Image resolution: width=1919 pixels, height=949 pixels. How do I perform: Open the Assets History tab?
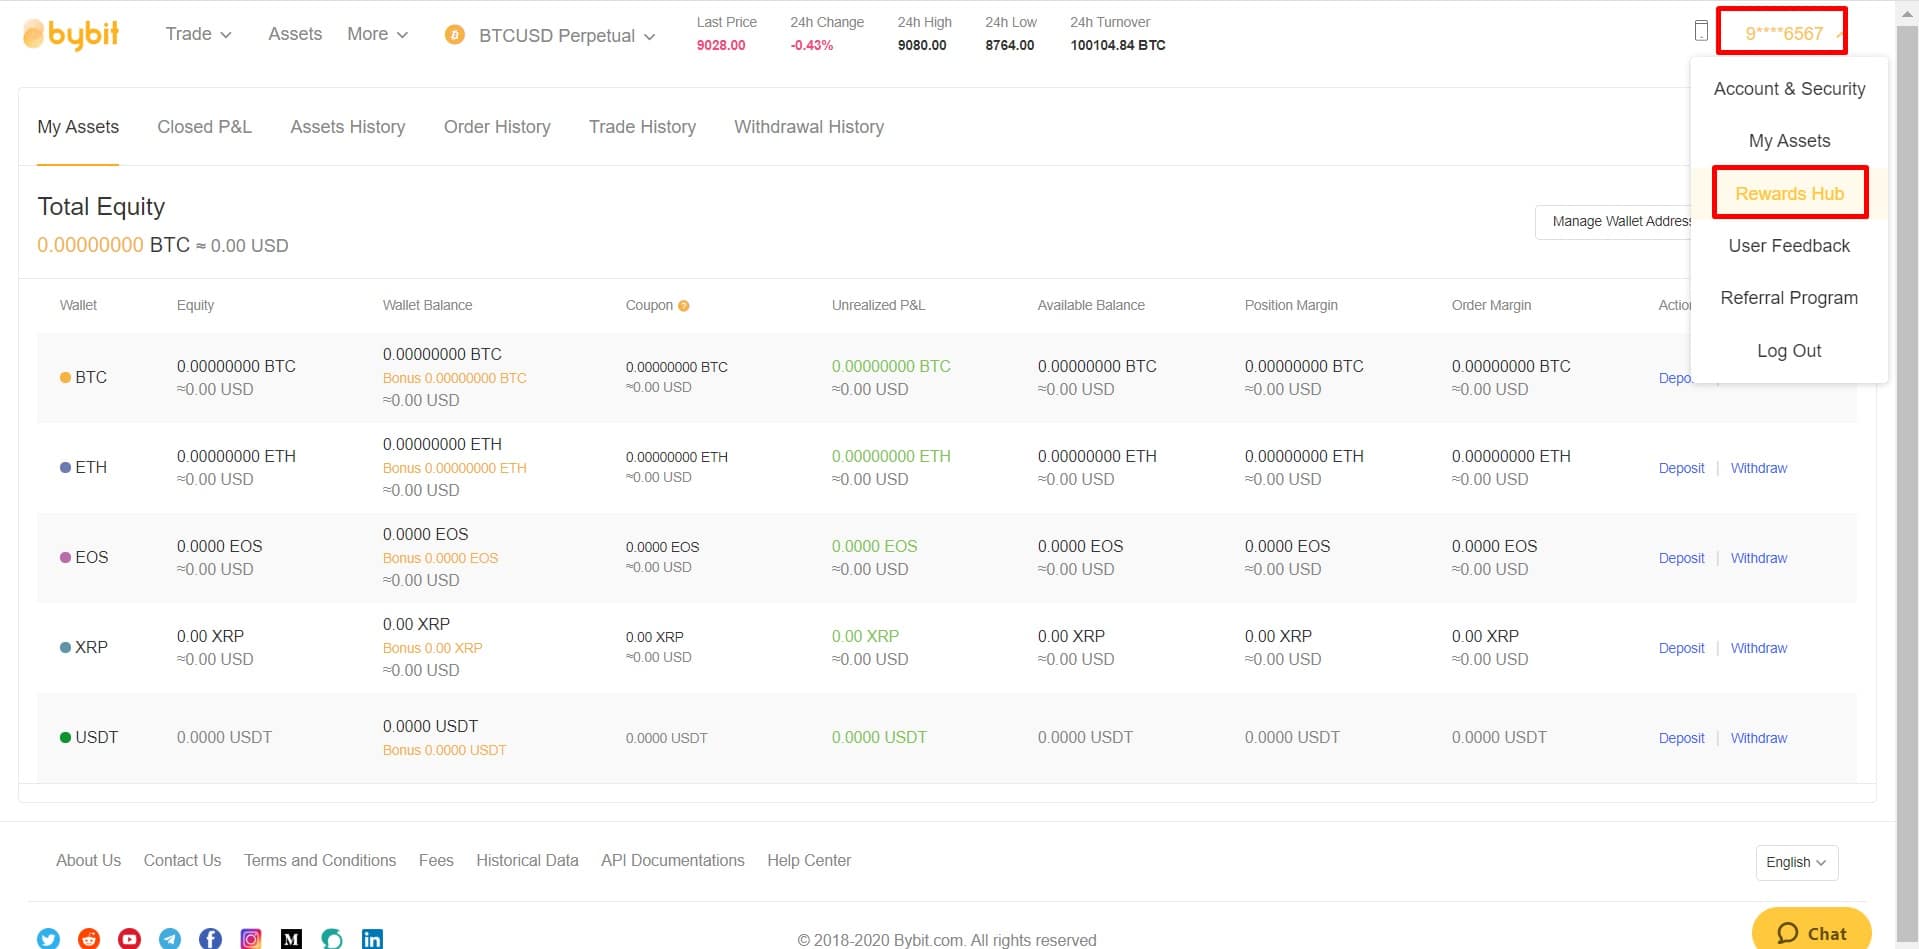click(x=348, y=127)
